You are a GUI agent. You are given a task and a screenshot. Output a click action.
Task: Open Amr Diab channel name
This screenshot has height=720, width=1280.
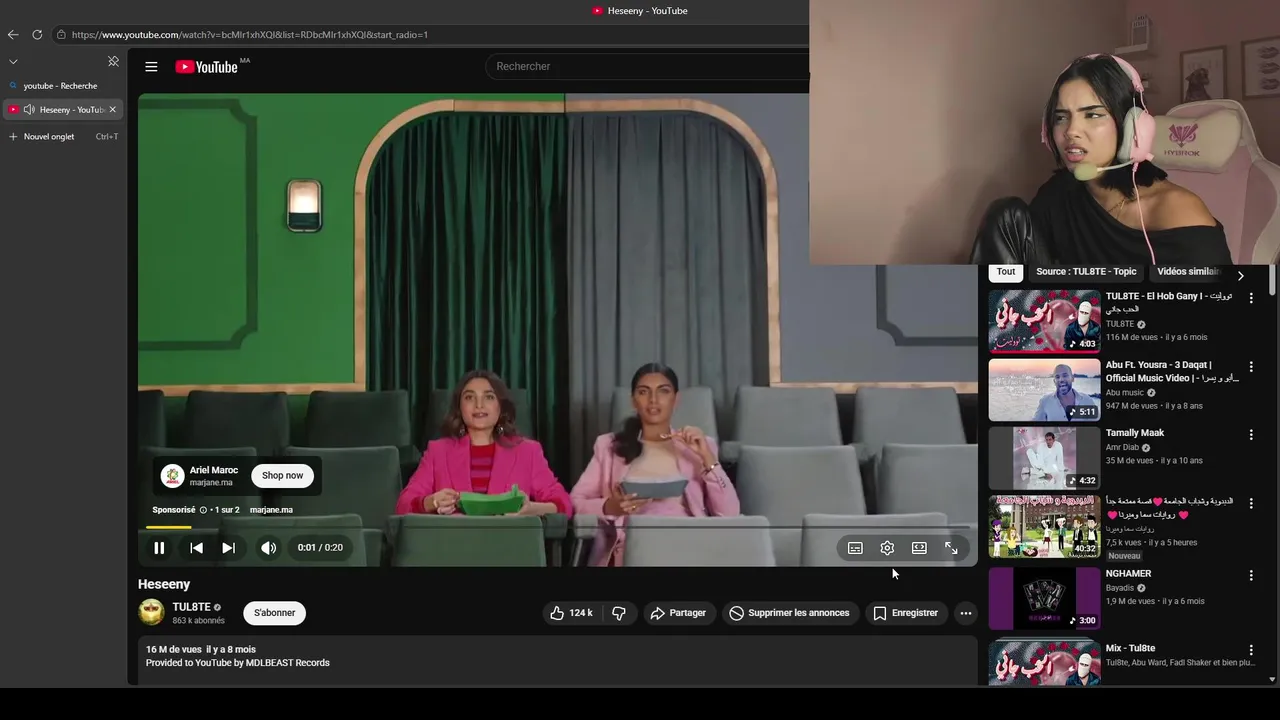tap(1122, 447)
